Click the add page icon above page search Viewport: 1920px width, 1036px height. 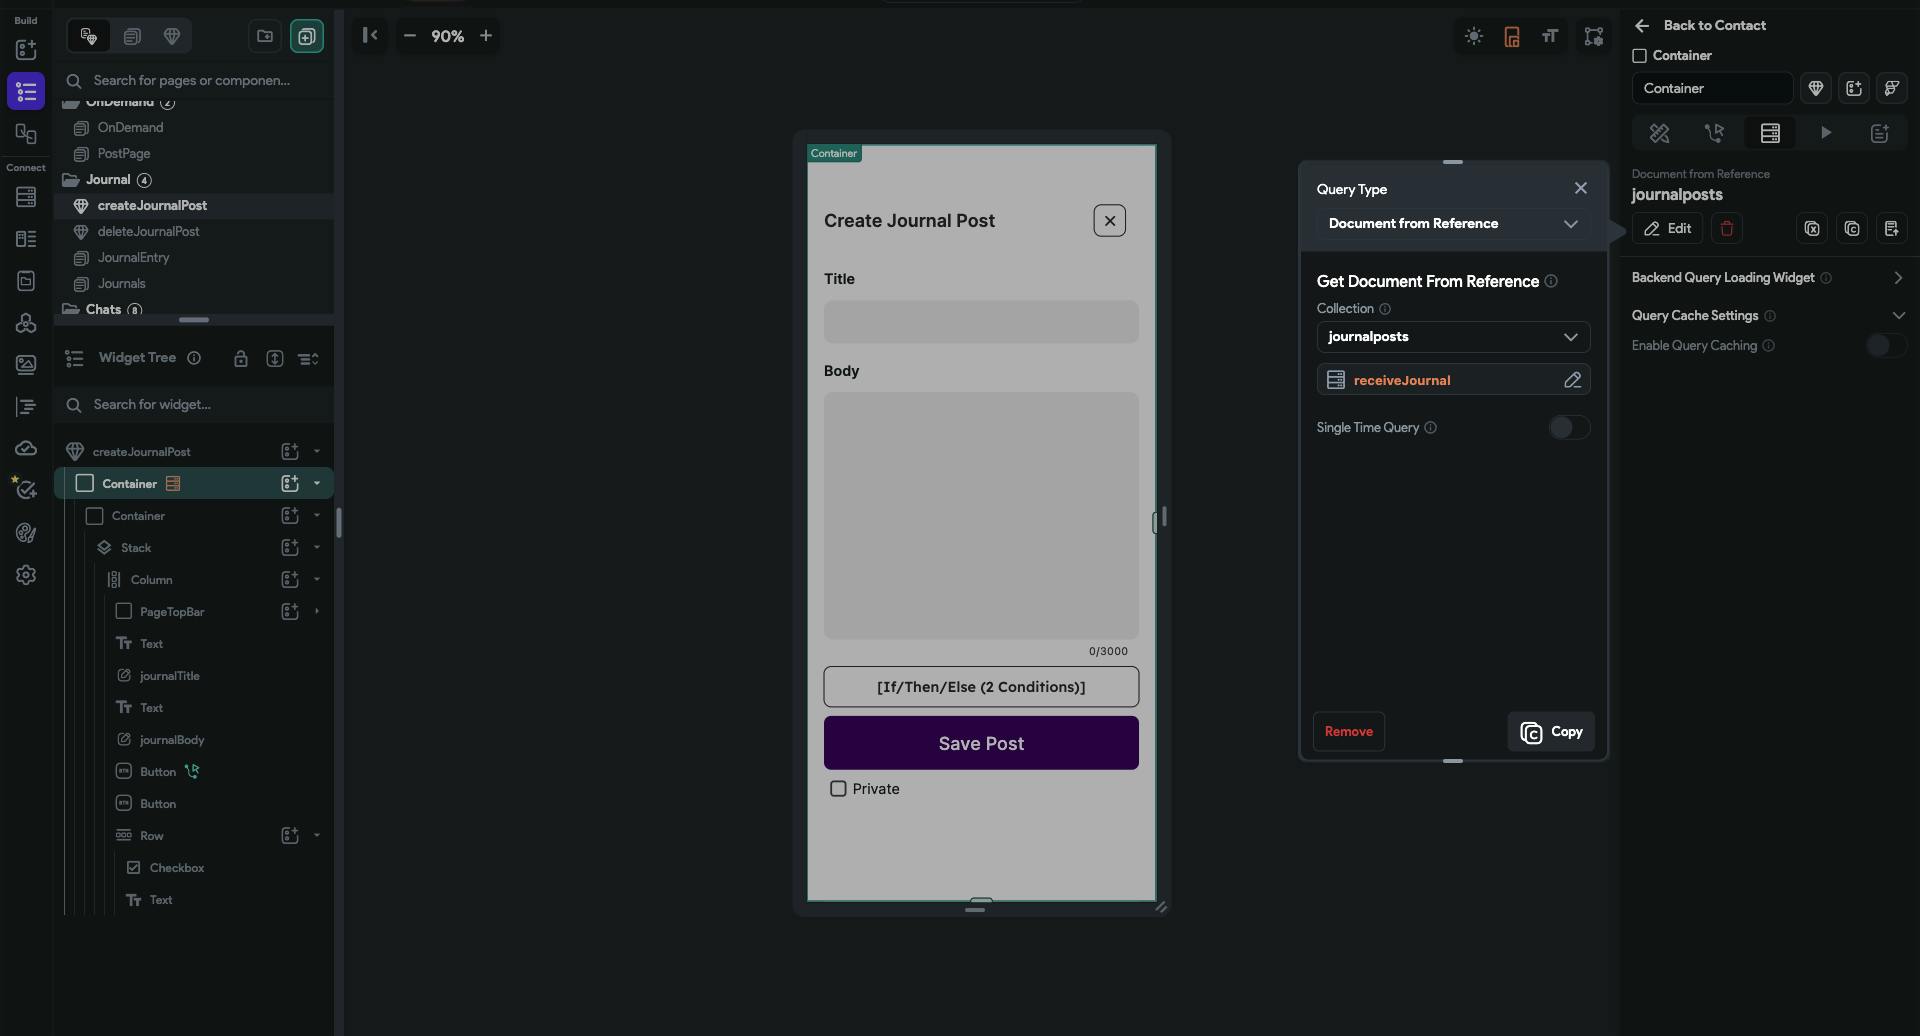click(307, 36)
